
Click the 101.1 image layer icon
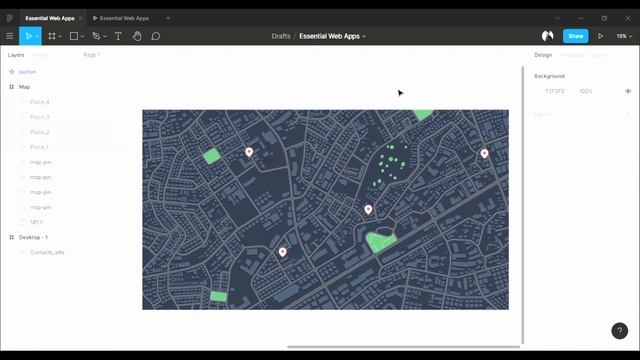(x=23, y=222)
